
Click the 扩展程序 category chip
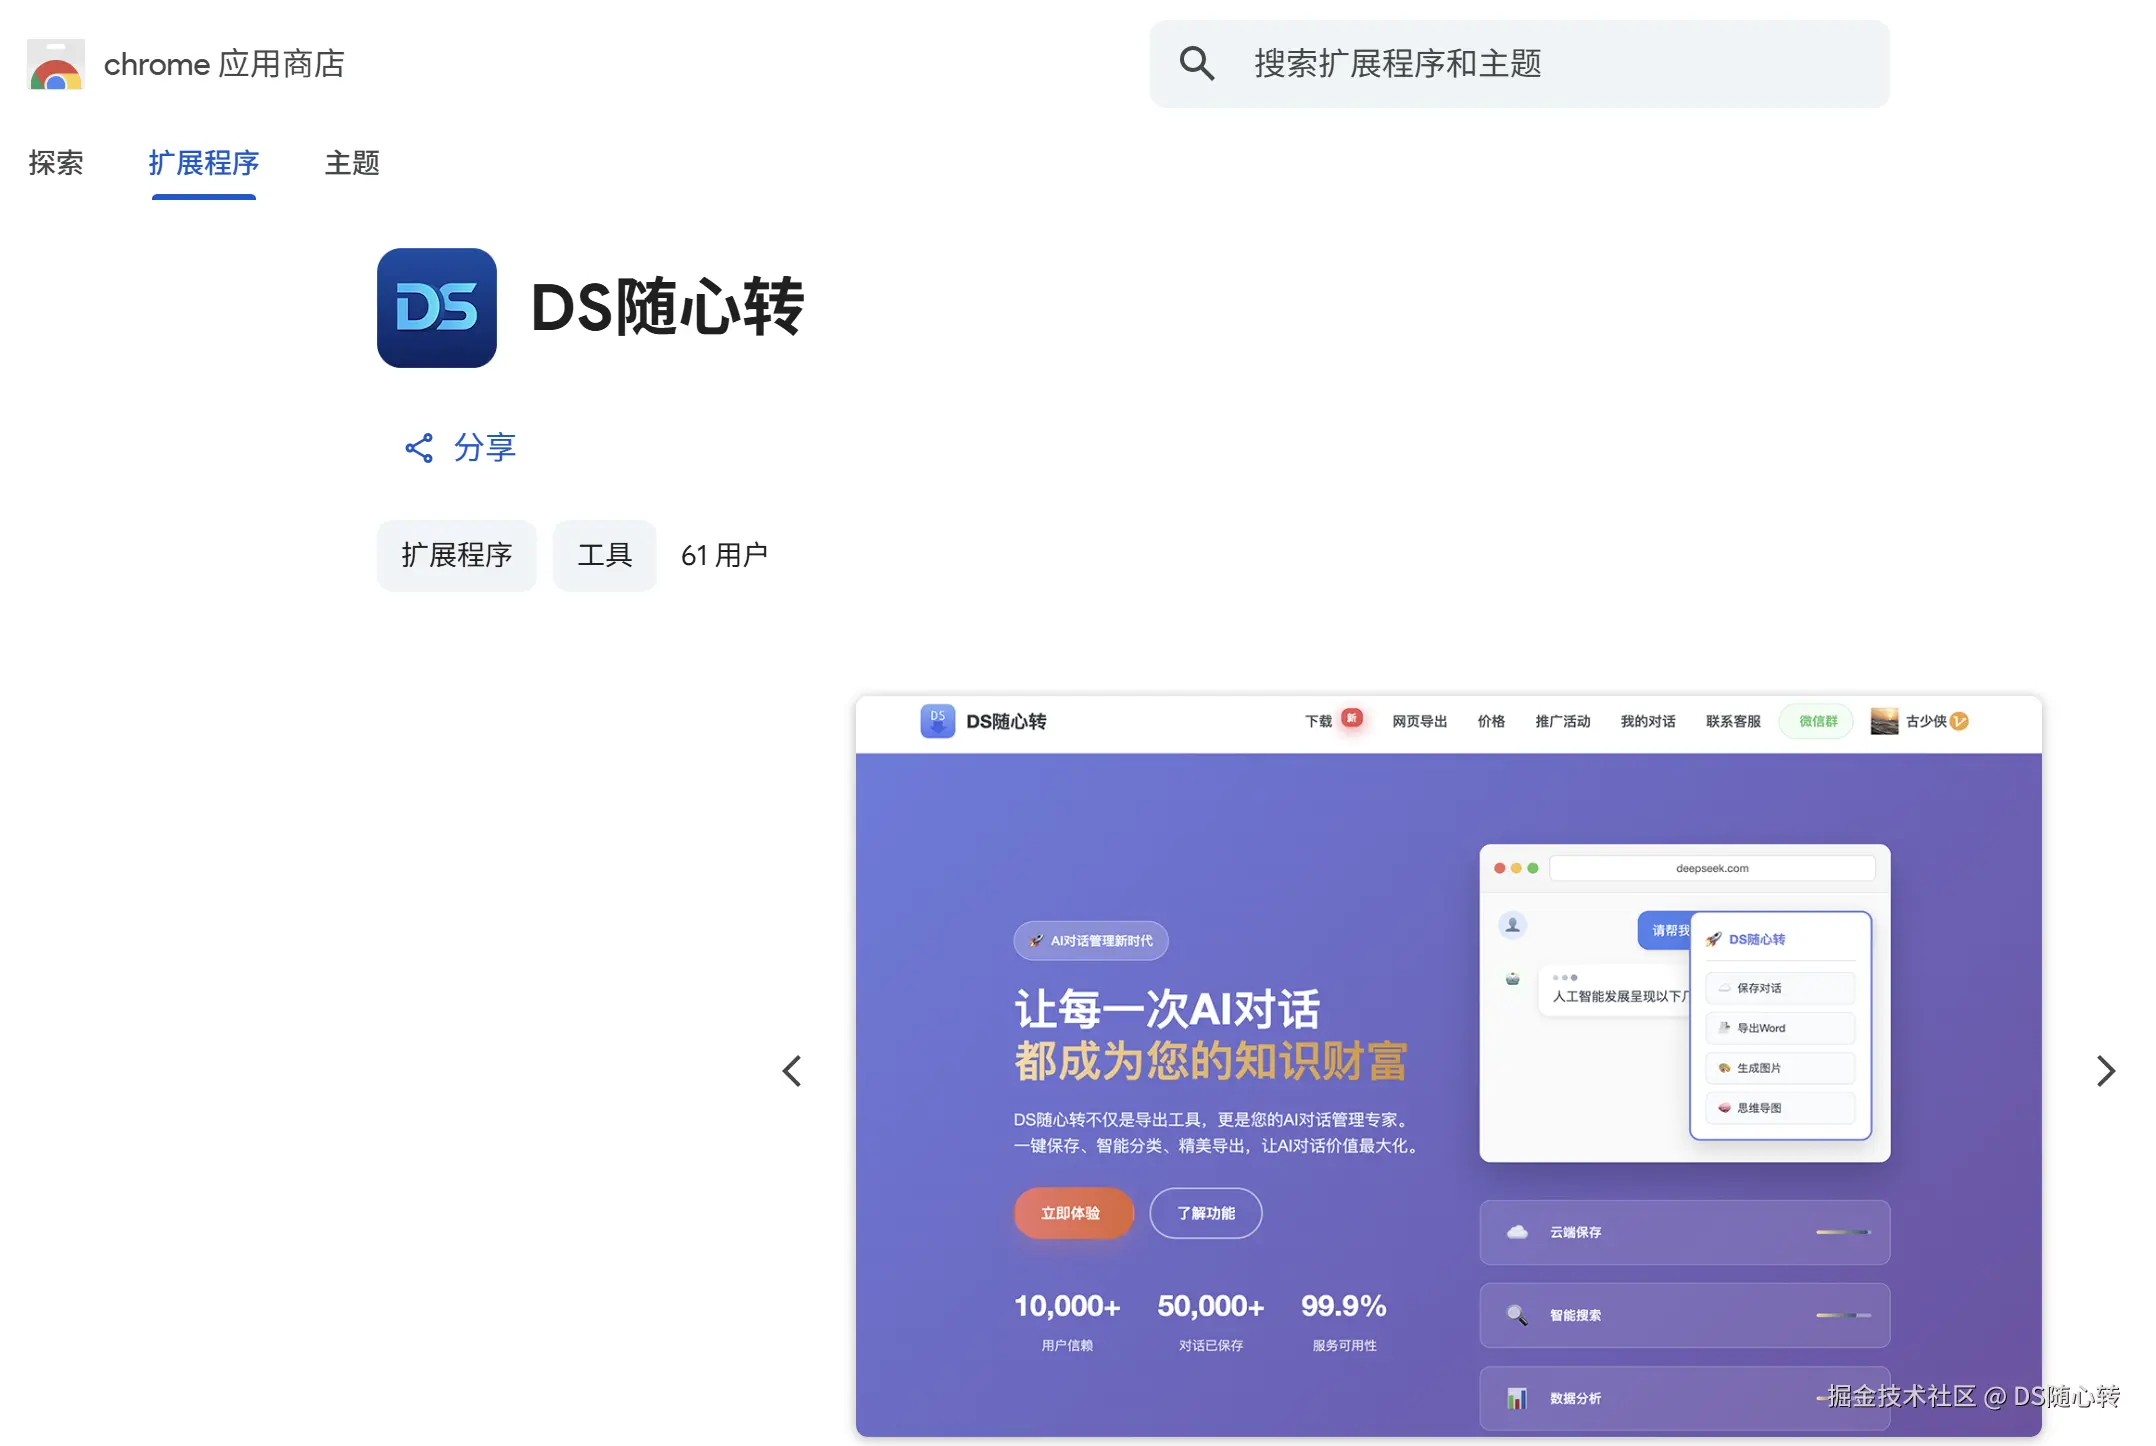click(456, 555)
